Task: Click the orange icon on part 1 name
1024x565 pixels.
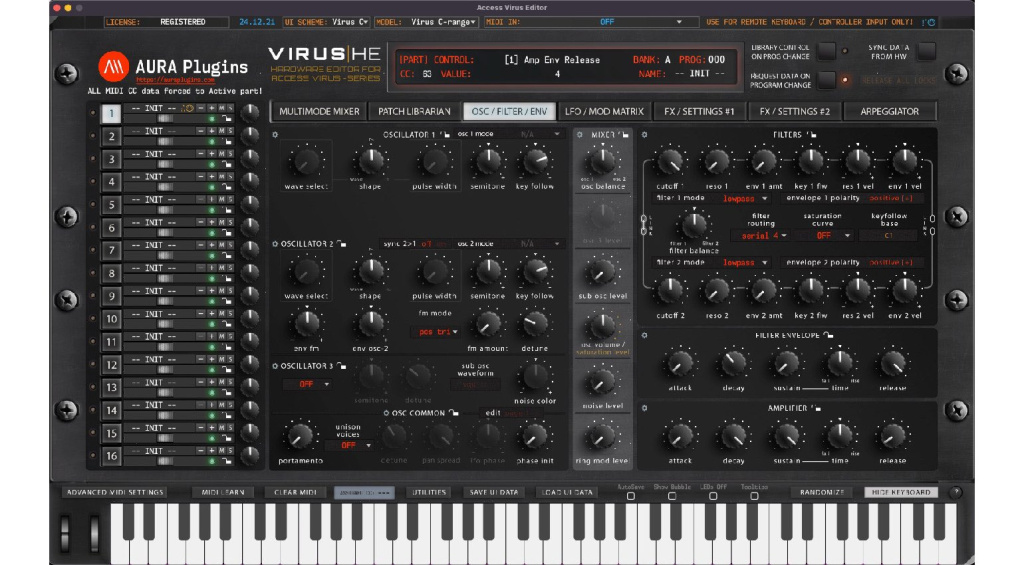Action: tap(187, 108)
